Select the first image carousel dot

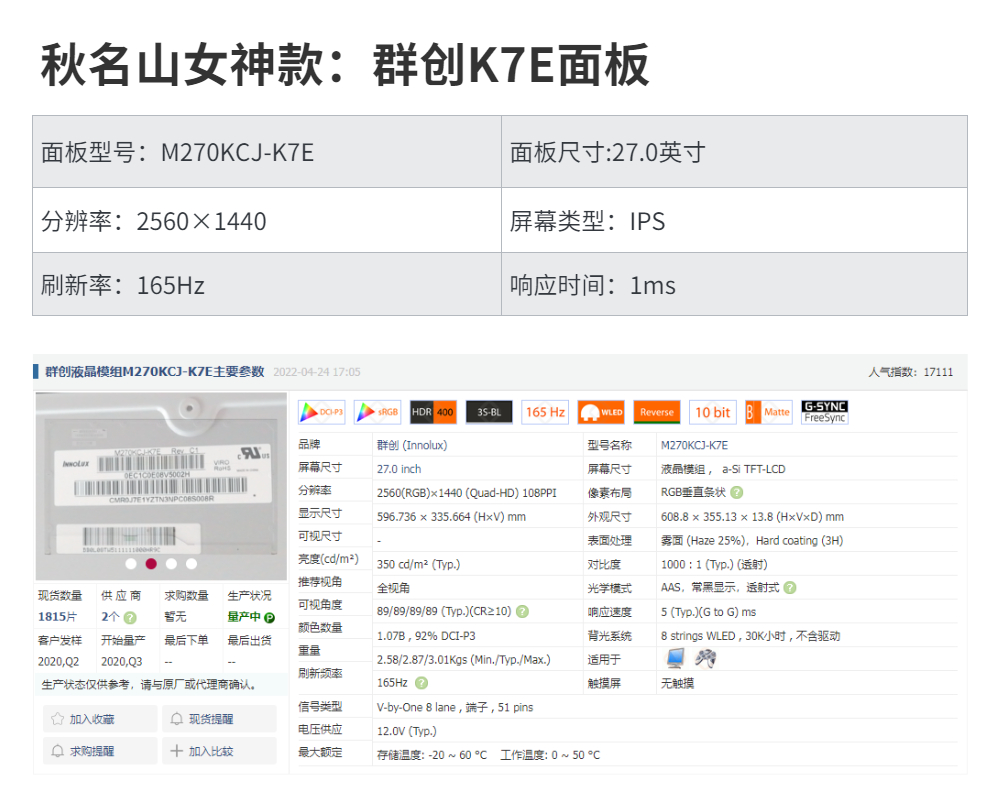(x=131, y=564)
